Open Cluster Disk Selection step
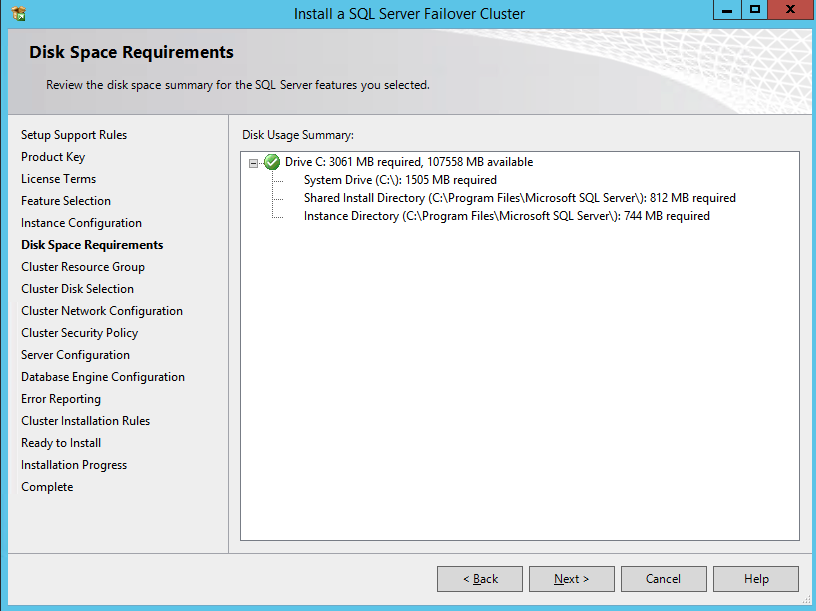816x611 pixels. point(77,289)
